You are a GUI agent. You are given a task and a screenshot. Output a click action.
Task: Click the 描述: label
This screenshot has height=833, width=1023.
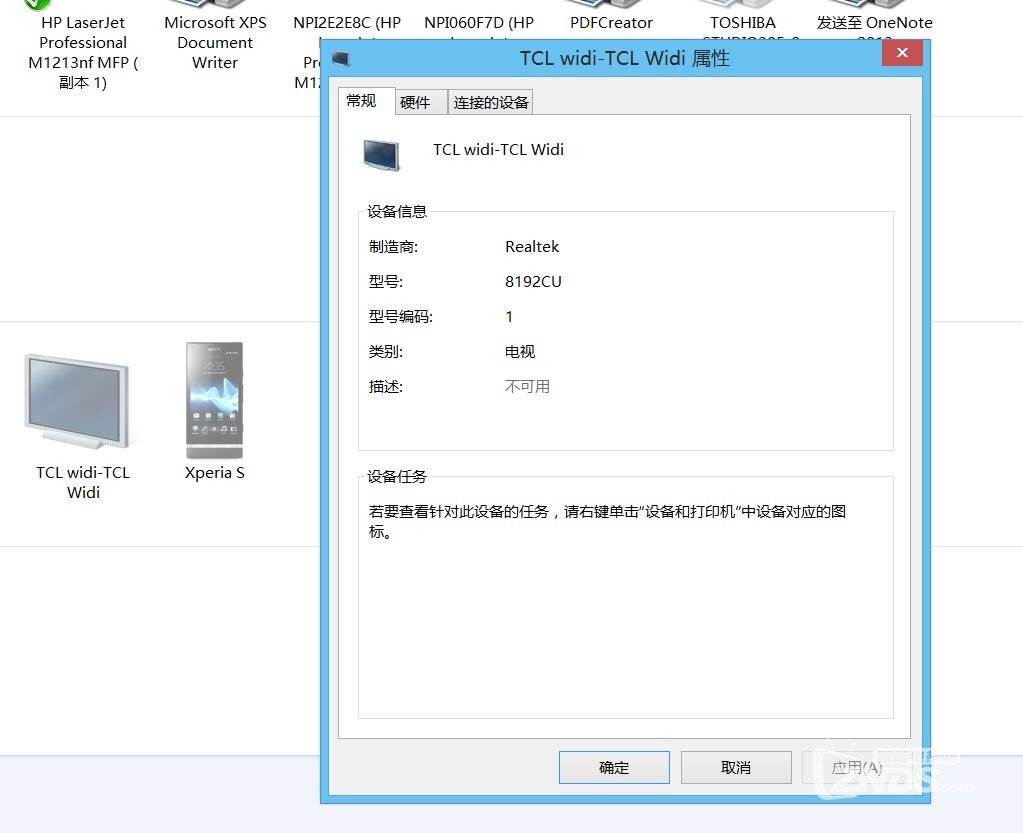pos(386,387)
